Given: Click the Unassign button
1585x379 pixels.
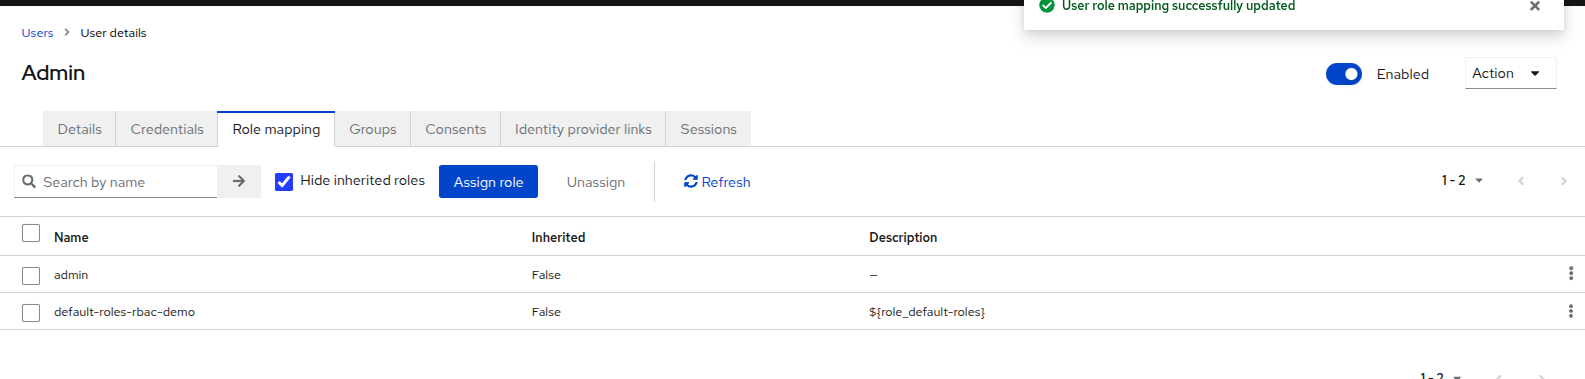Looking at the screenshot, I should [596, 181].
